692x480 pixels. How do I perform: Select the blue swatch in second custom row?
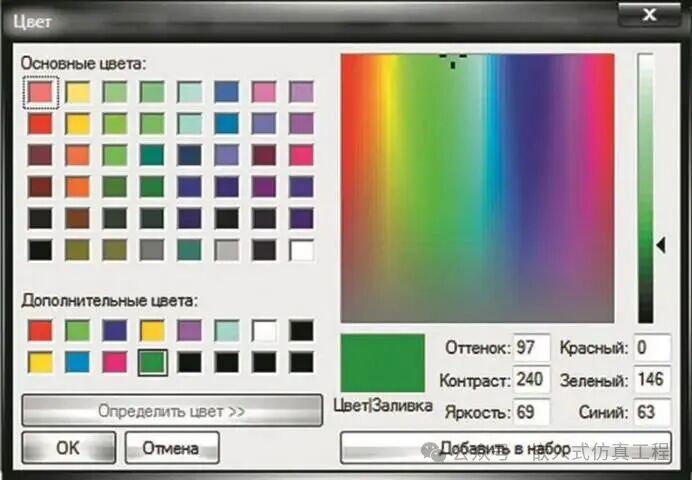(78, 363)
